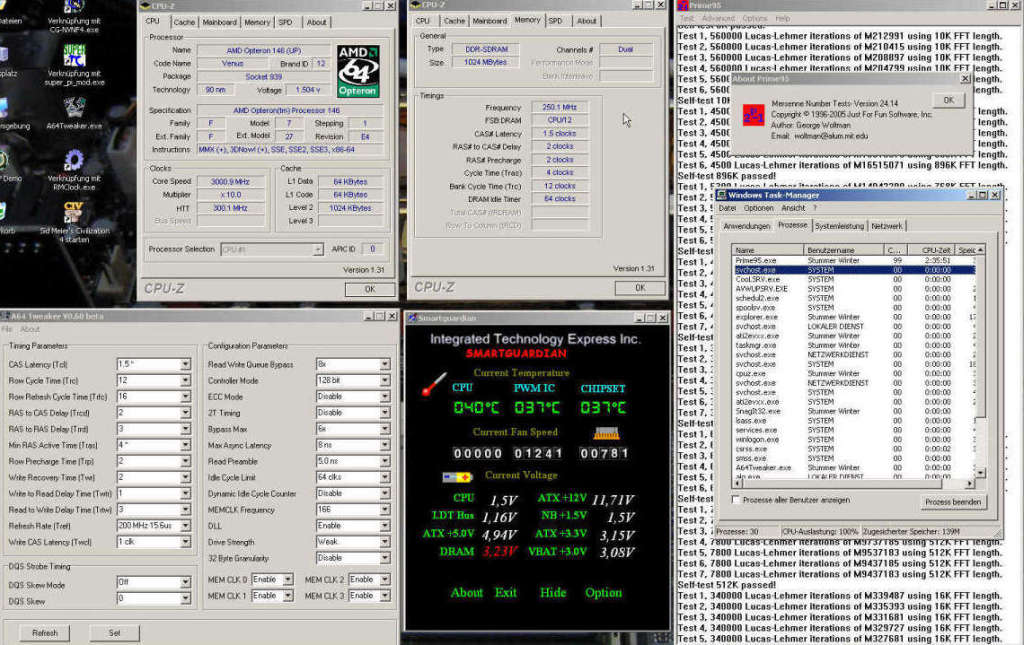Image resolution: width=1024 pixels, height=645 pixels.
Task: Open the Row Refresh Cycle Time (Trfc) dropdown
Action: pos(185,396)
